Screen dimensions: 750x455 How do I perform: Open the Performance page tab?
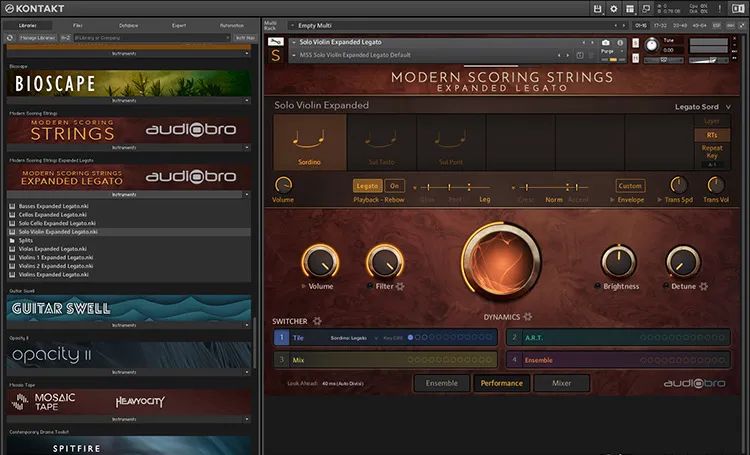click(x=501, y=383)
